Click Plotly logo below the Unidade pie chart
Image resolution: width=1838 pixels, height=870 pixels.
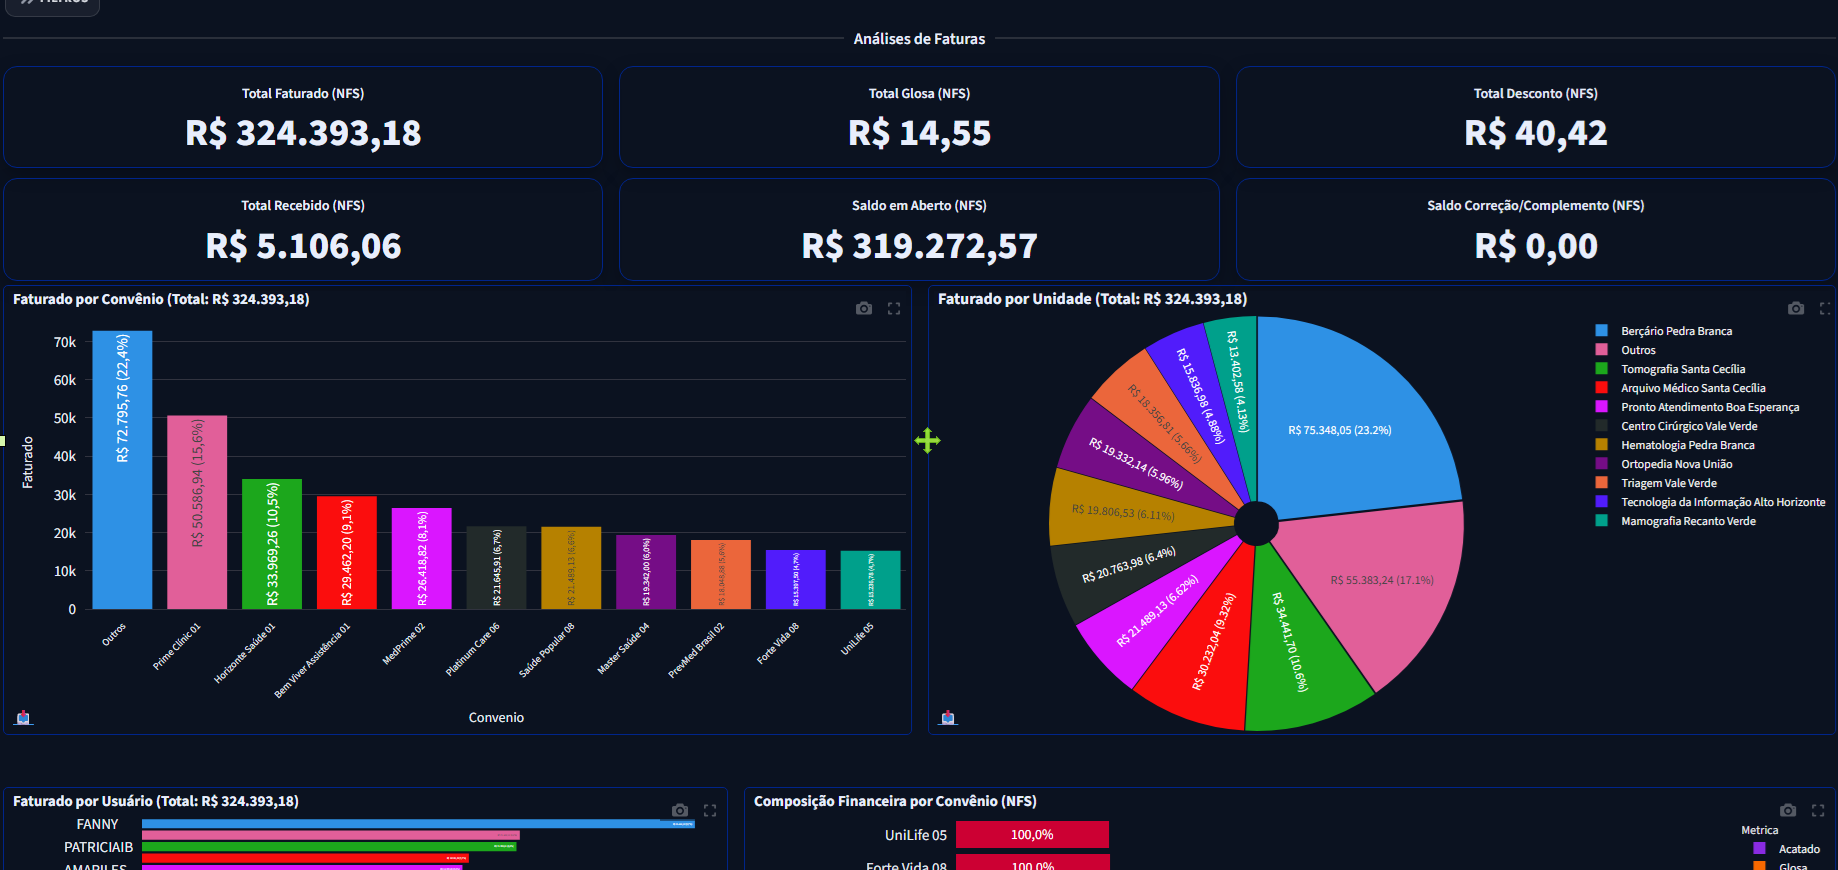[948, 718]
